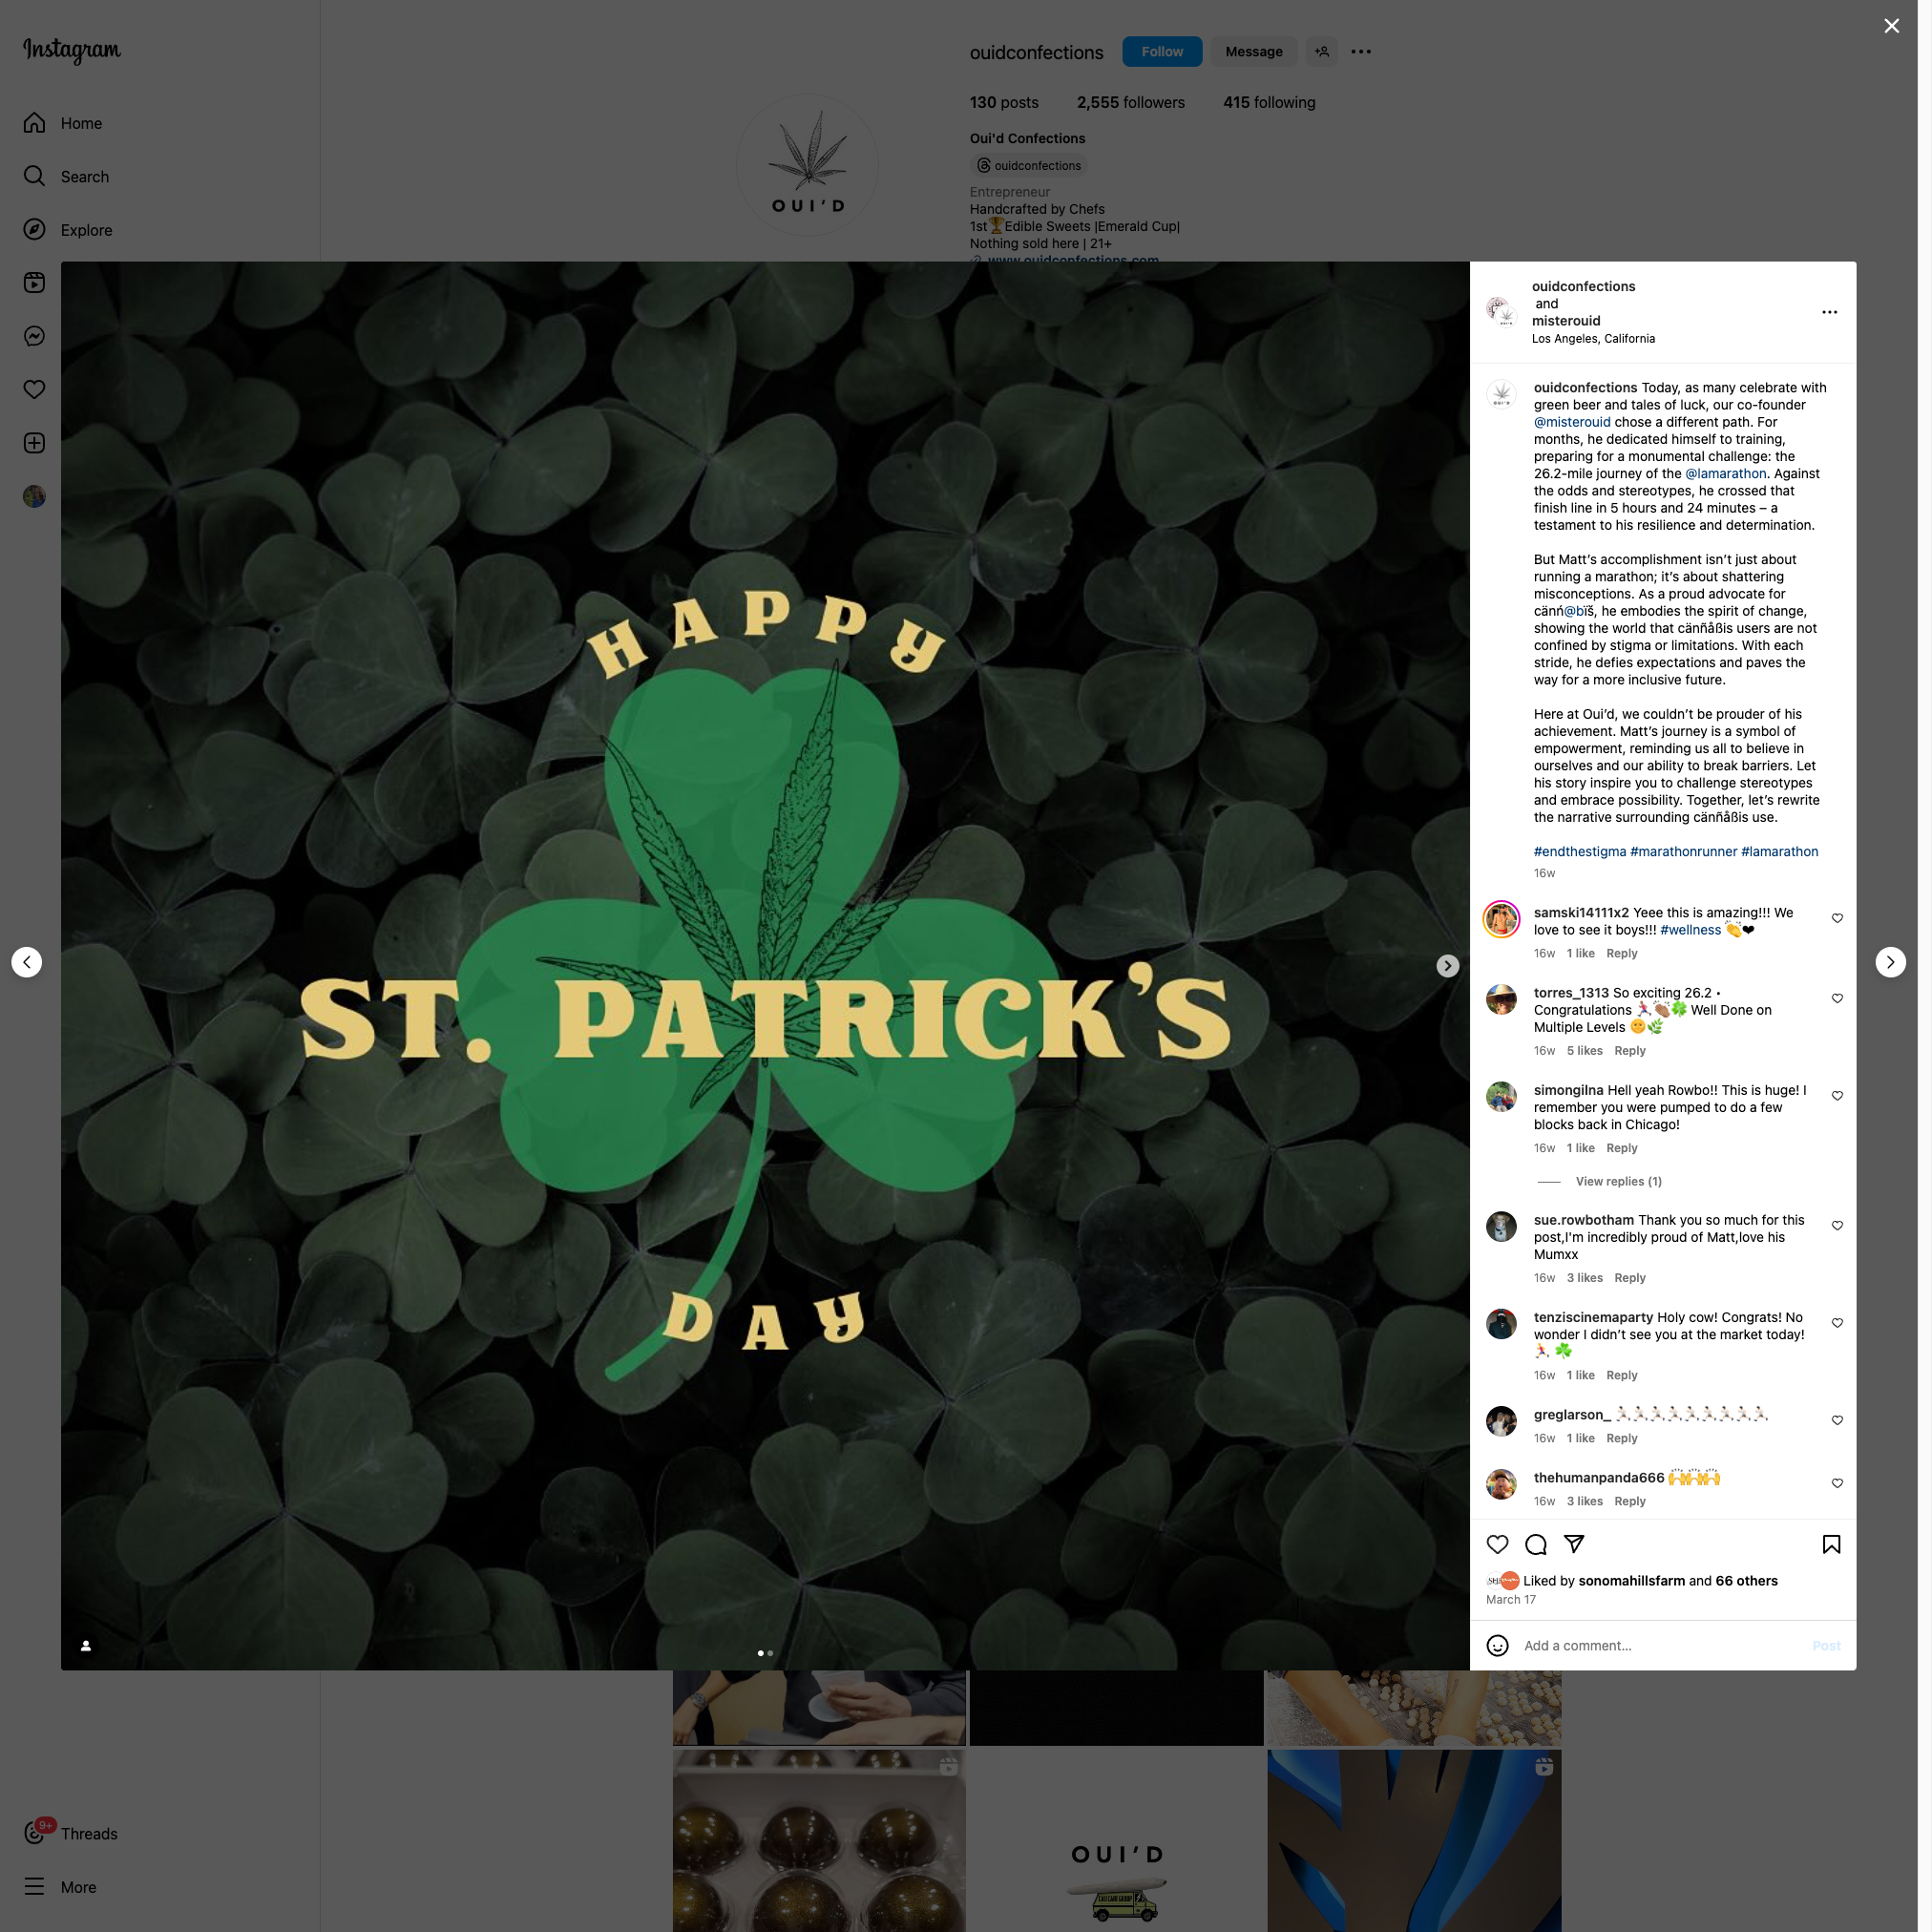Advance to the next carousel image
Viewport: 1932px width, 1932px height.
pos(1447,966)
